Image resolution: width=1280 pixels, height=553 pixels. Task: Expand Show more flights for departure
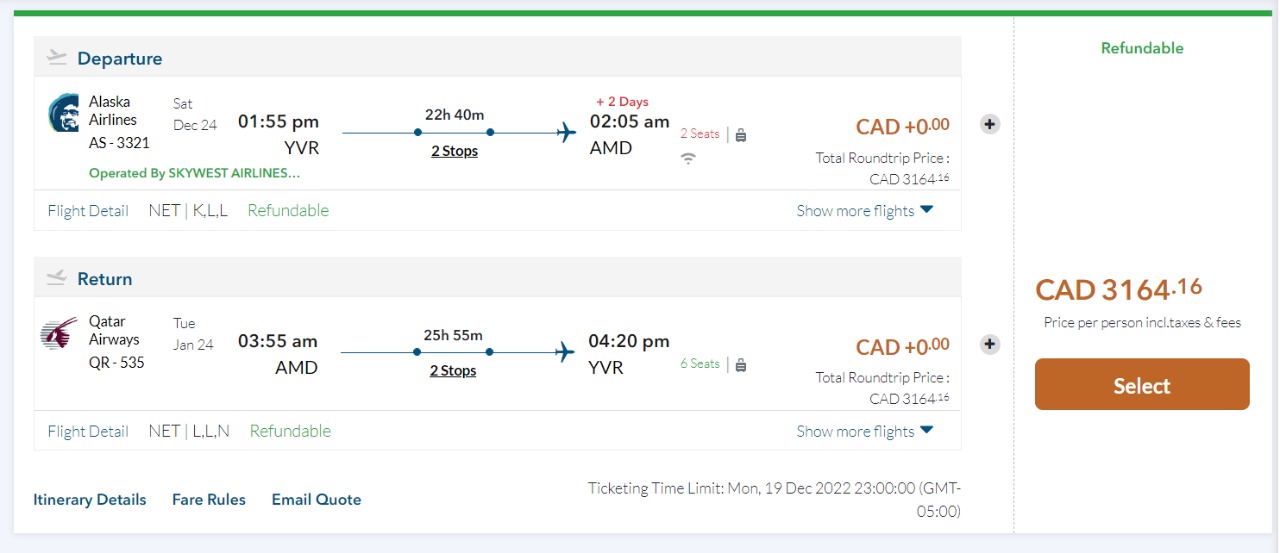(865, 210)
